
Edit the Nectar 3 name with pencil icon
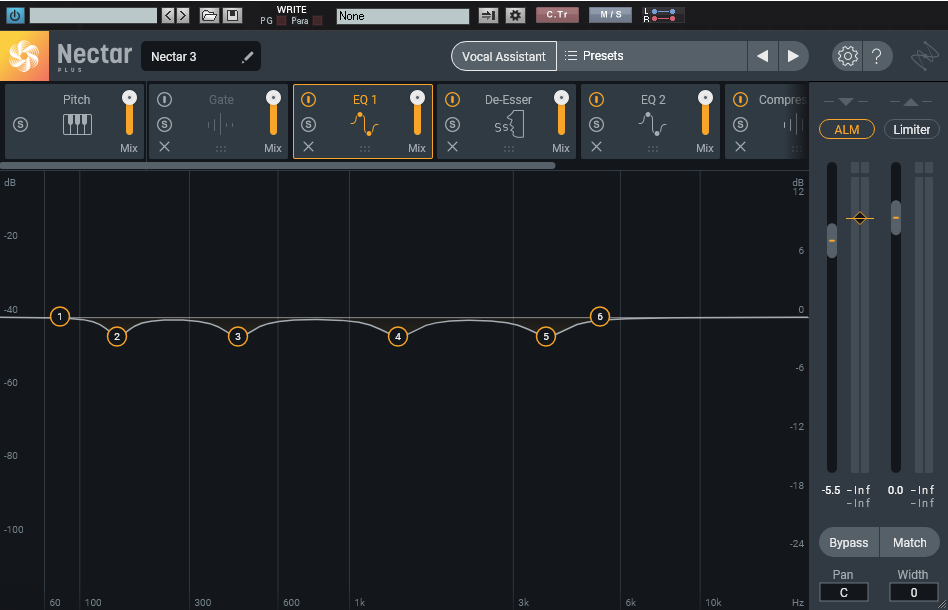click(247, 57)
